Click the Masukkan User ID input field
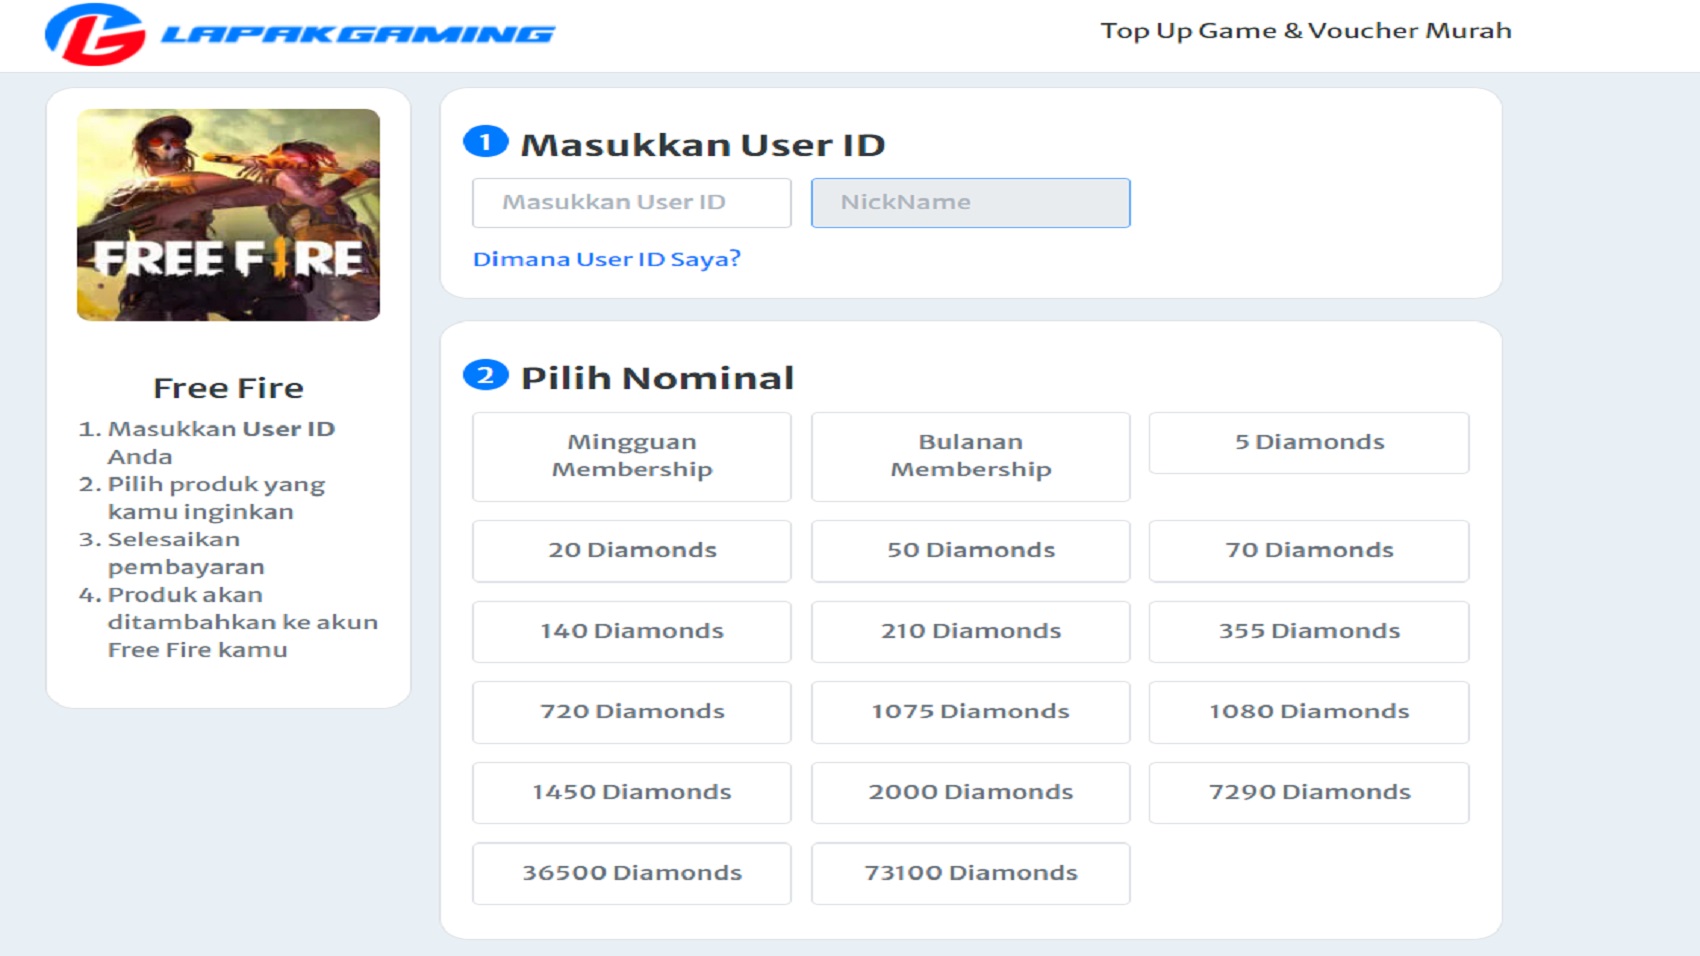This screenshot has height=956, width=1700. click(631, 202)
